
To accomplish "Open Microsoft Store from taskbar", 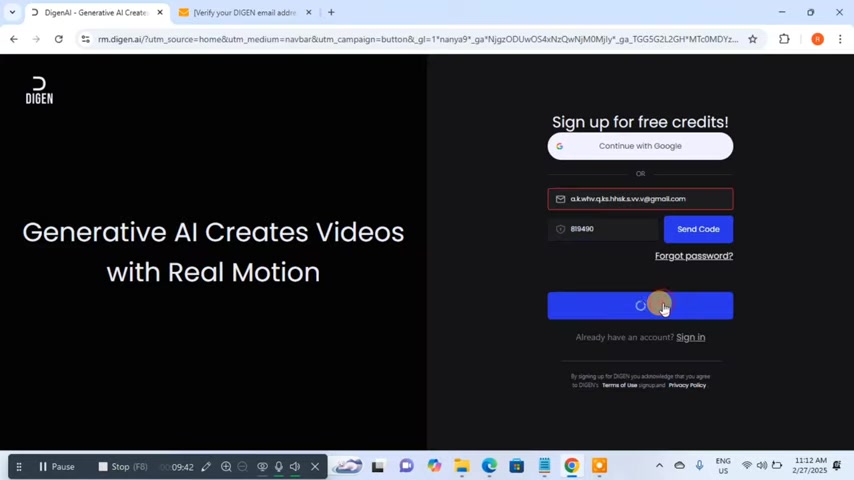I will (x=516, y=466).
